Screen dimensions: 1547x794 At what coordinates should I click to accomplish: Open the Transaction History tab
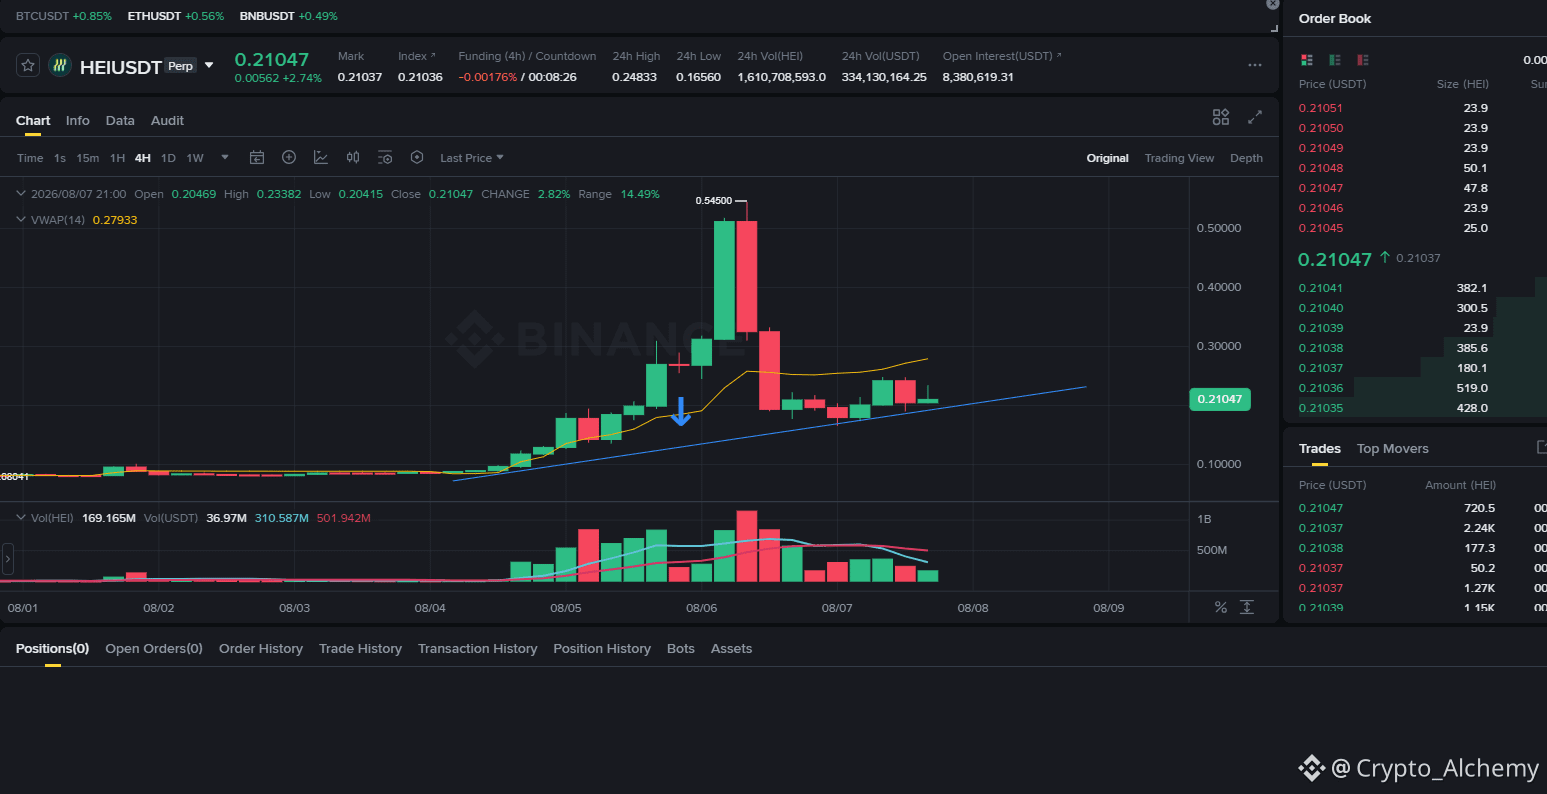click(477, 648)
